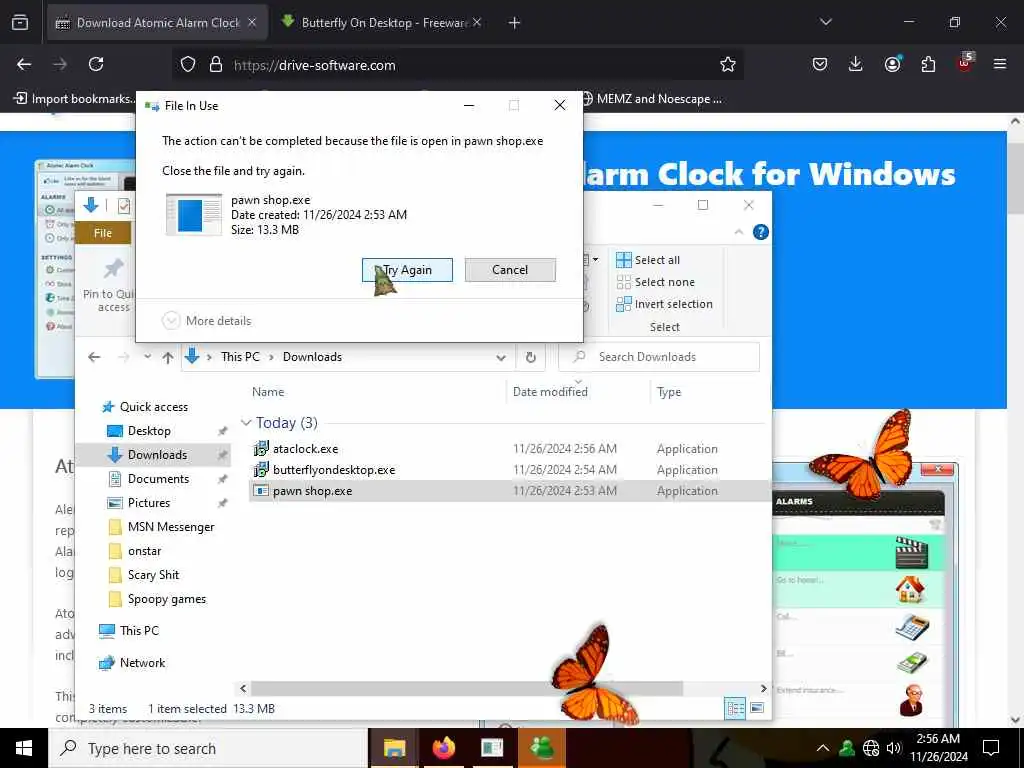
Task: Switch Explorer to large icons view
Action: point(758,709)
